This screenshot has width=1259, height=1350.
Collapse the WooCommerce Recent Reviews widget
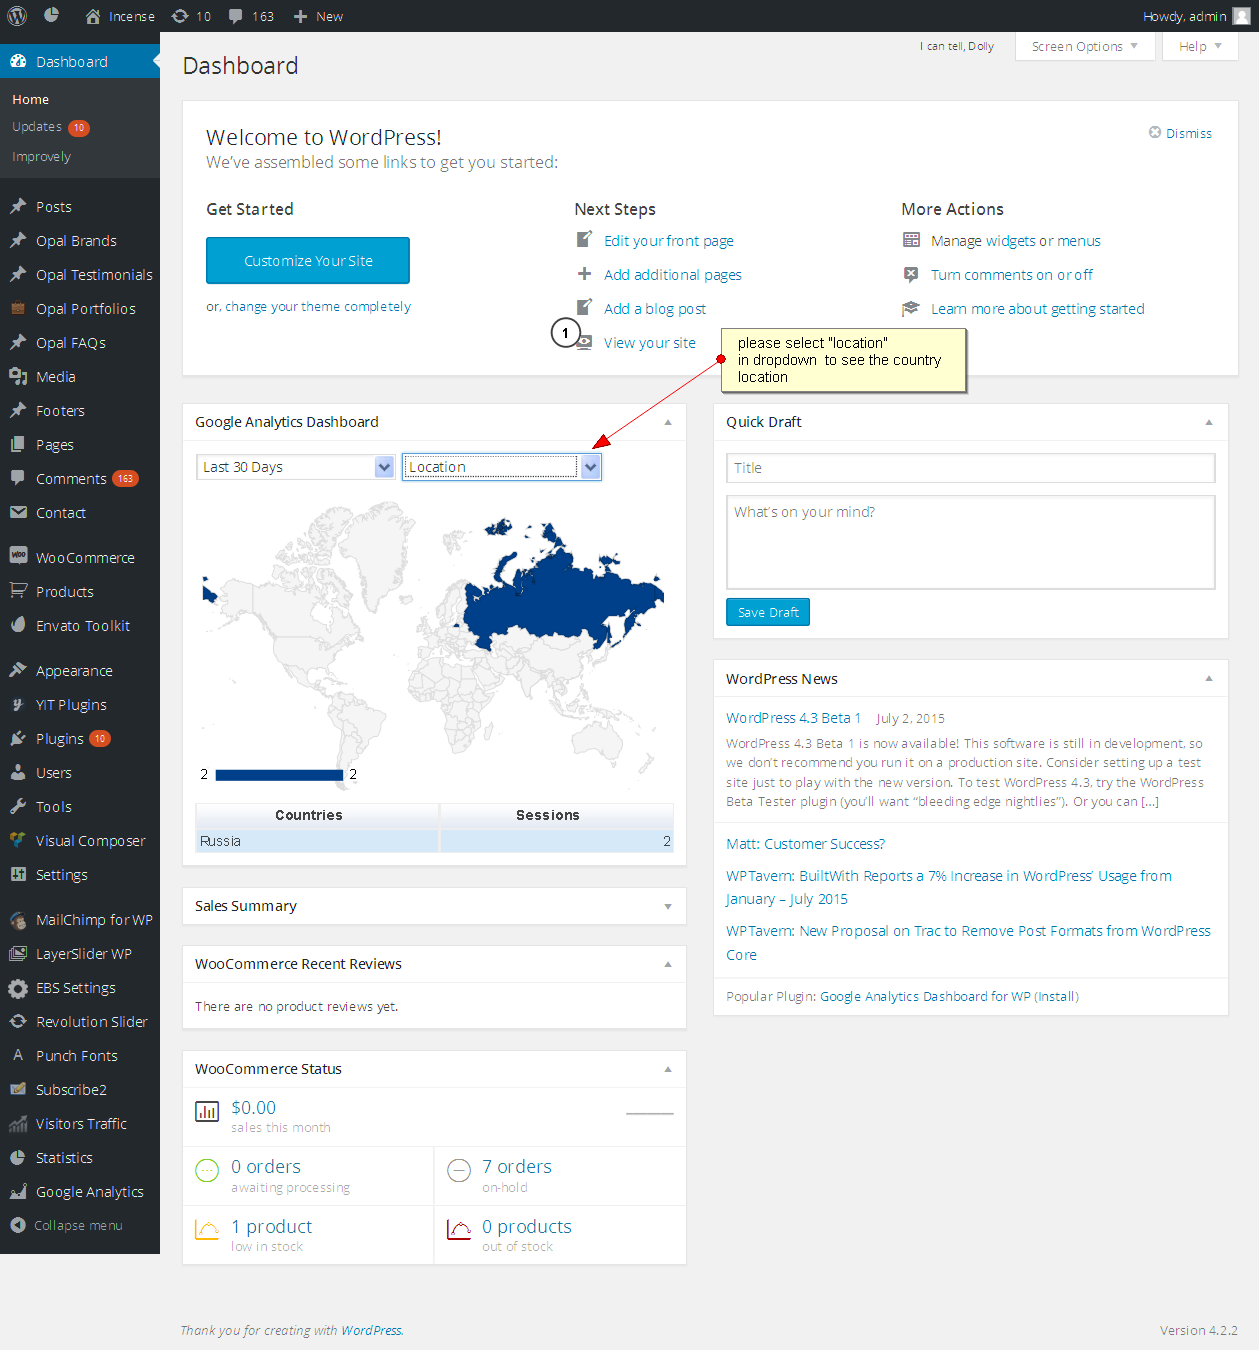(x=668, y=964)
